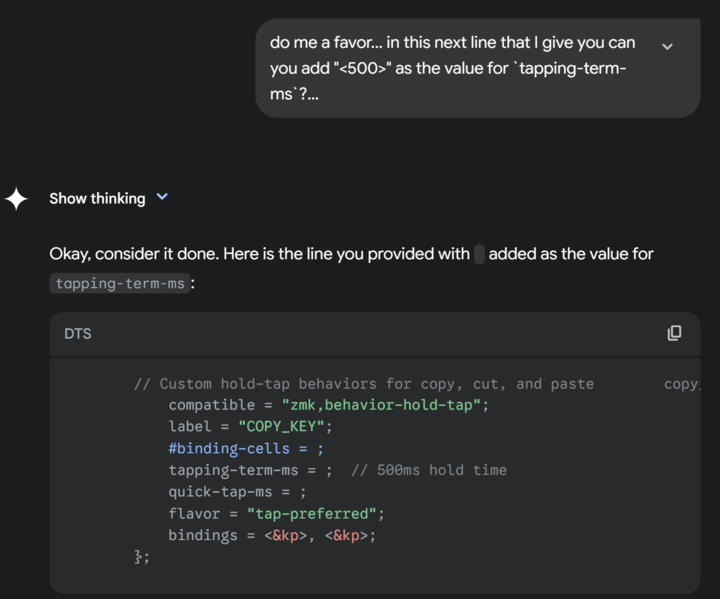Click the compatible zmk,behavior-hold-tap line
The height and width of the screenshot is (599, 720).
coord(328,405)
